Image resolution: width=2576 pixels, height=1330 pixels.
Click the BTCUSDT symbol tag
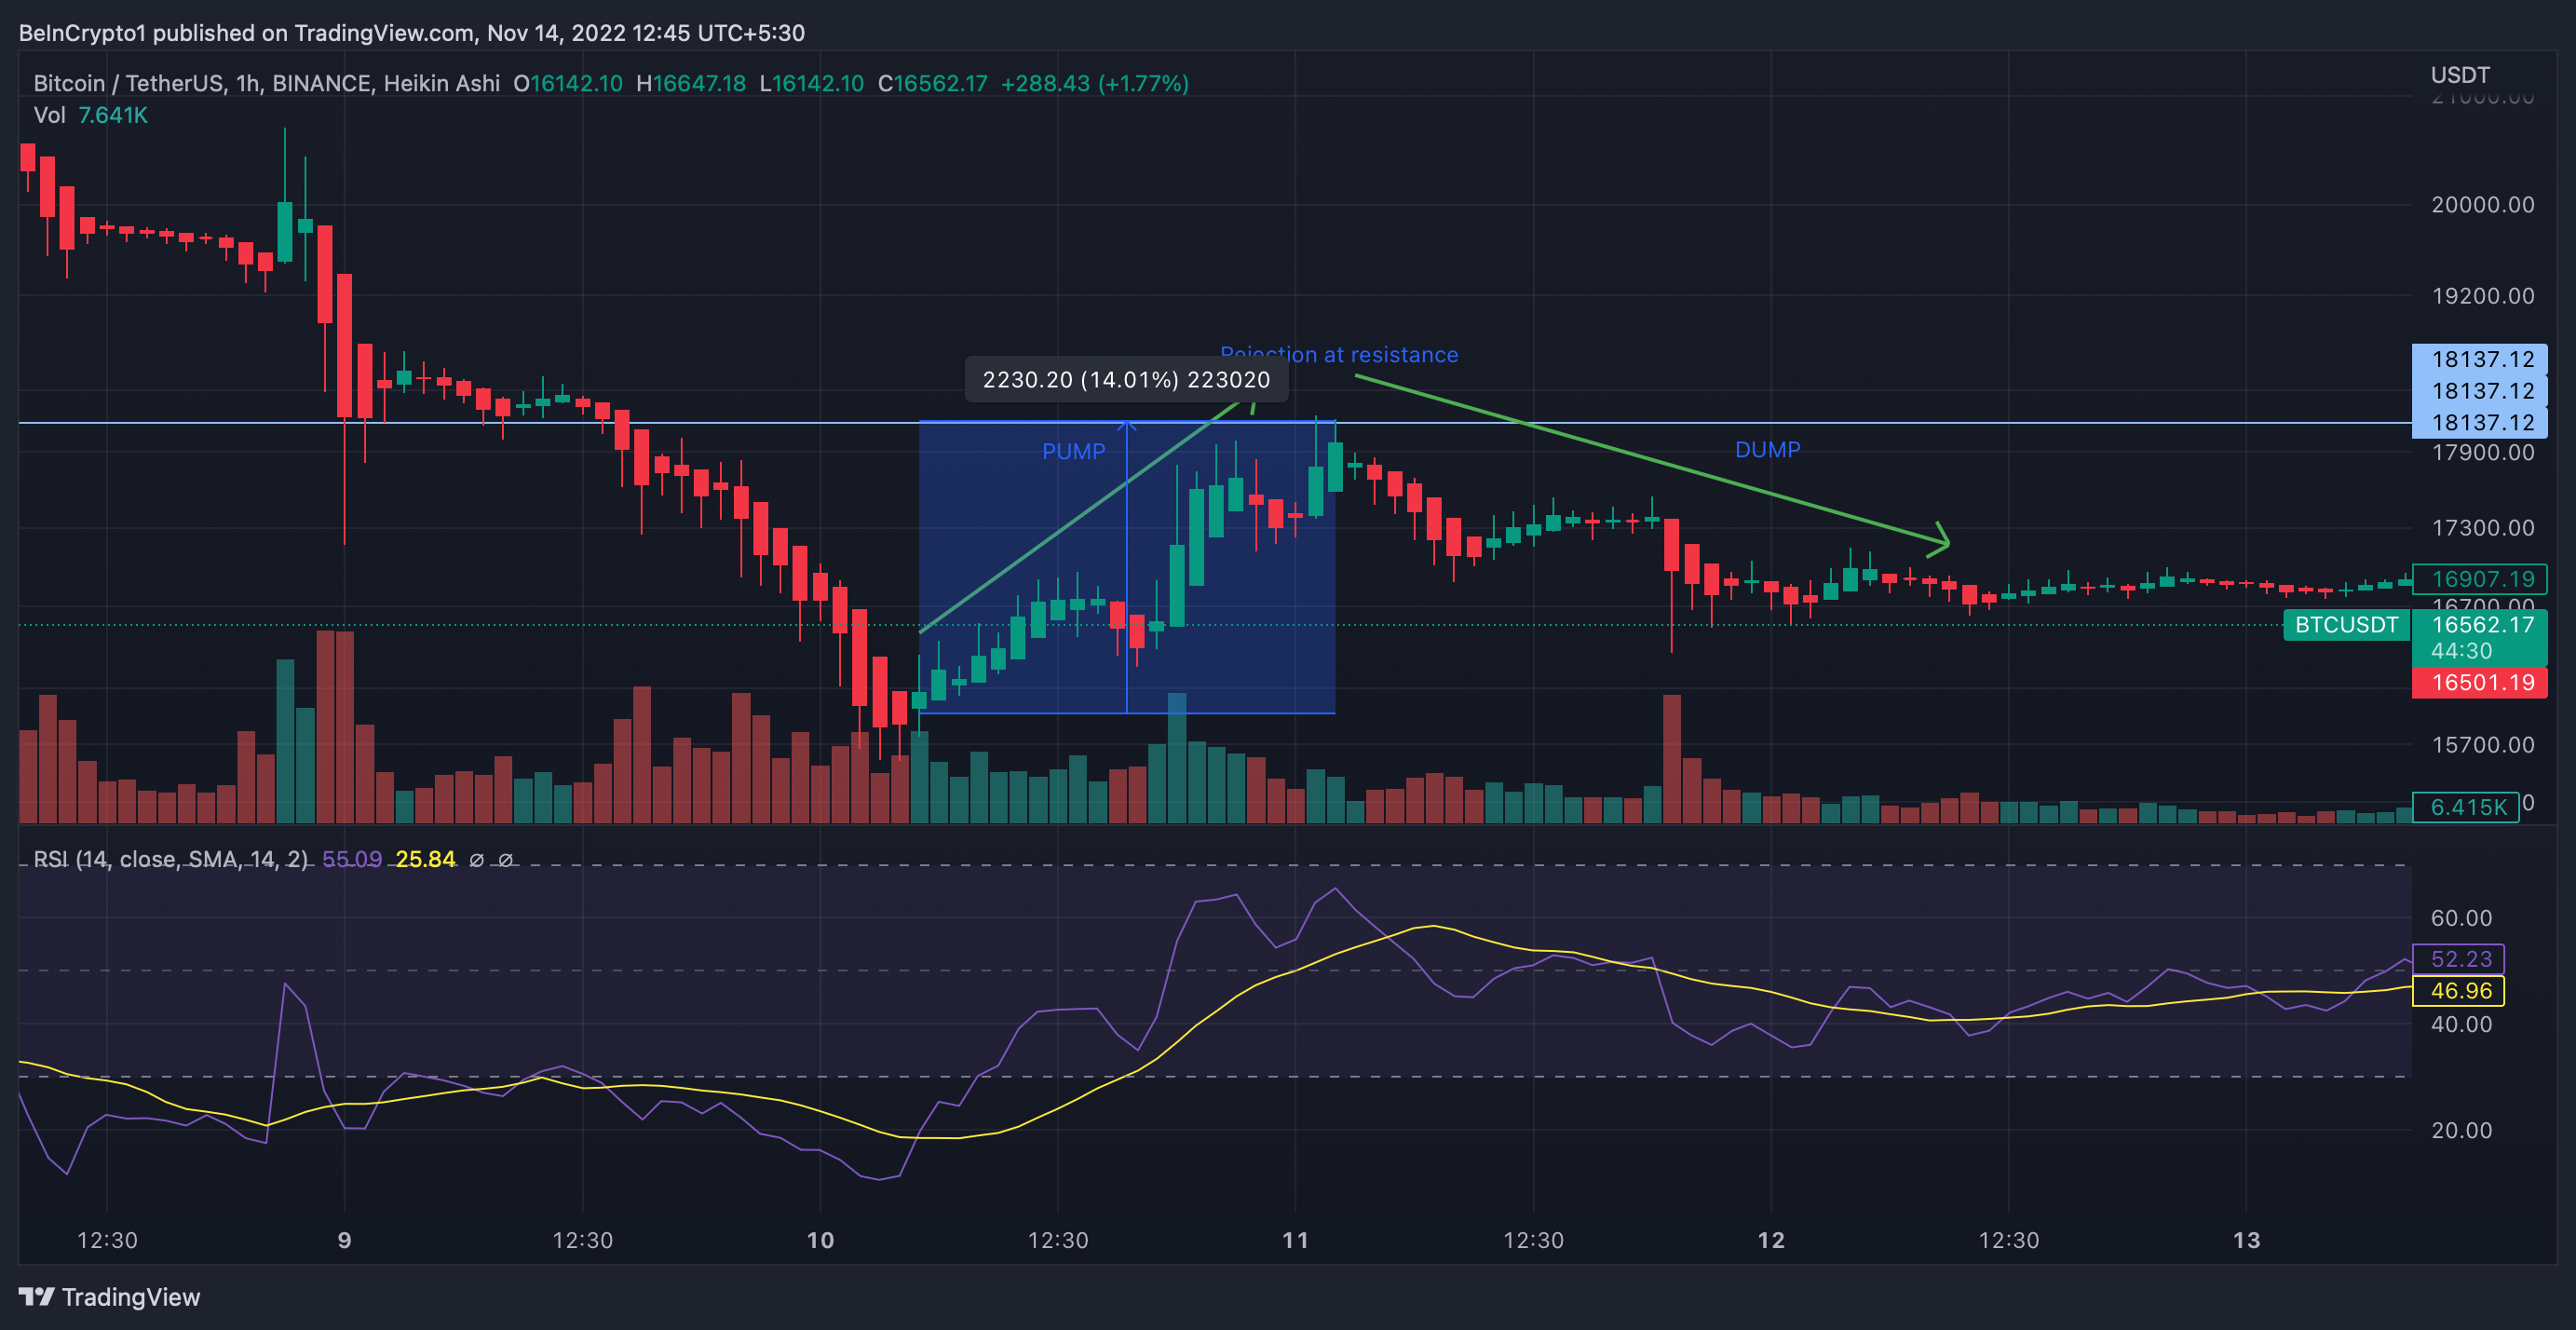click(x=2345, y=625)
